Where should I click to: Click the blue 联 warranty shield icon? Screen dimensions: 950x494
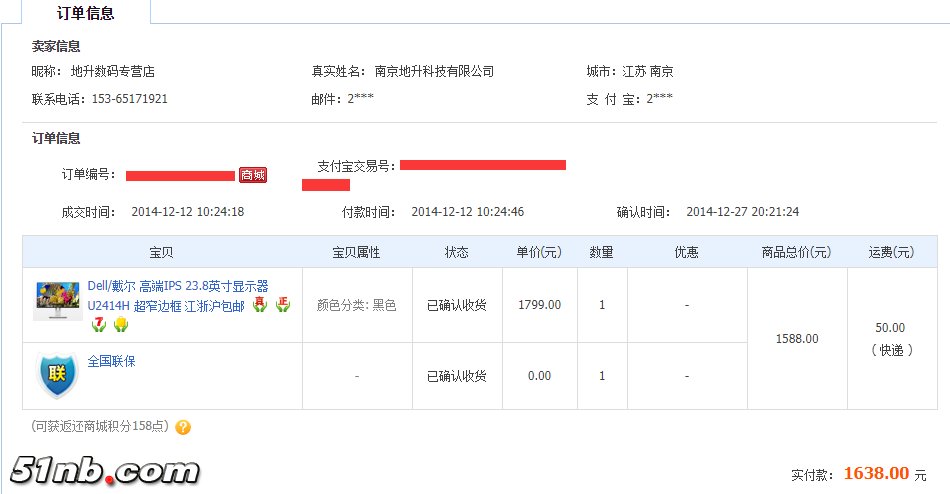tap(57, 375)
